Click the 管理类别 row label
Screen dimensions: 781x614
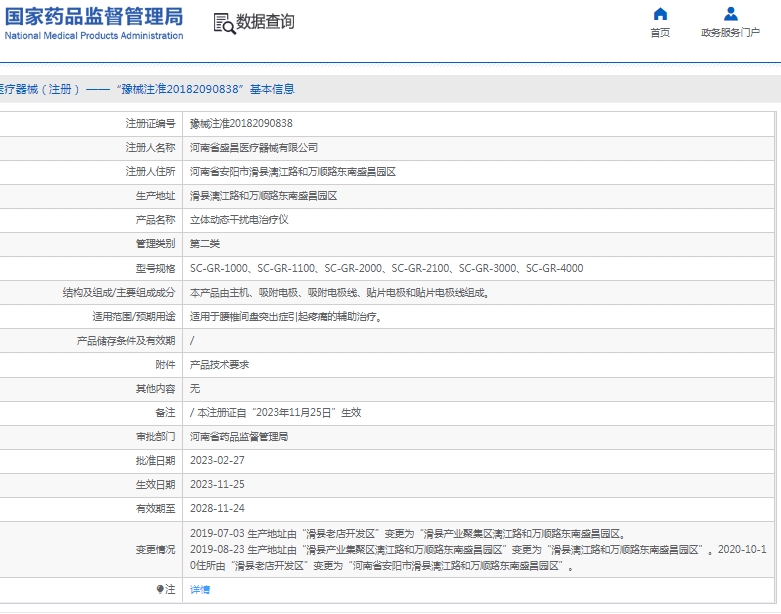[155, 244]
